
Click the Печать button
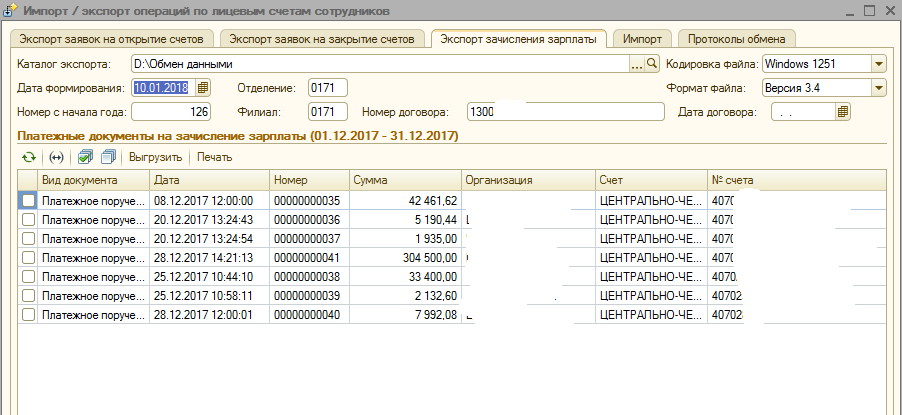214,157
